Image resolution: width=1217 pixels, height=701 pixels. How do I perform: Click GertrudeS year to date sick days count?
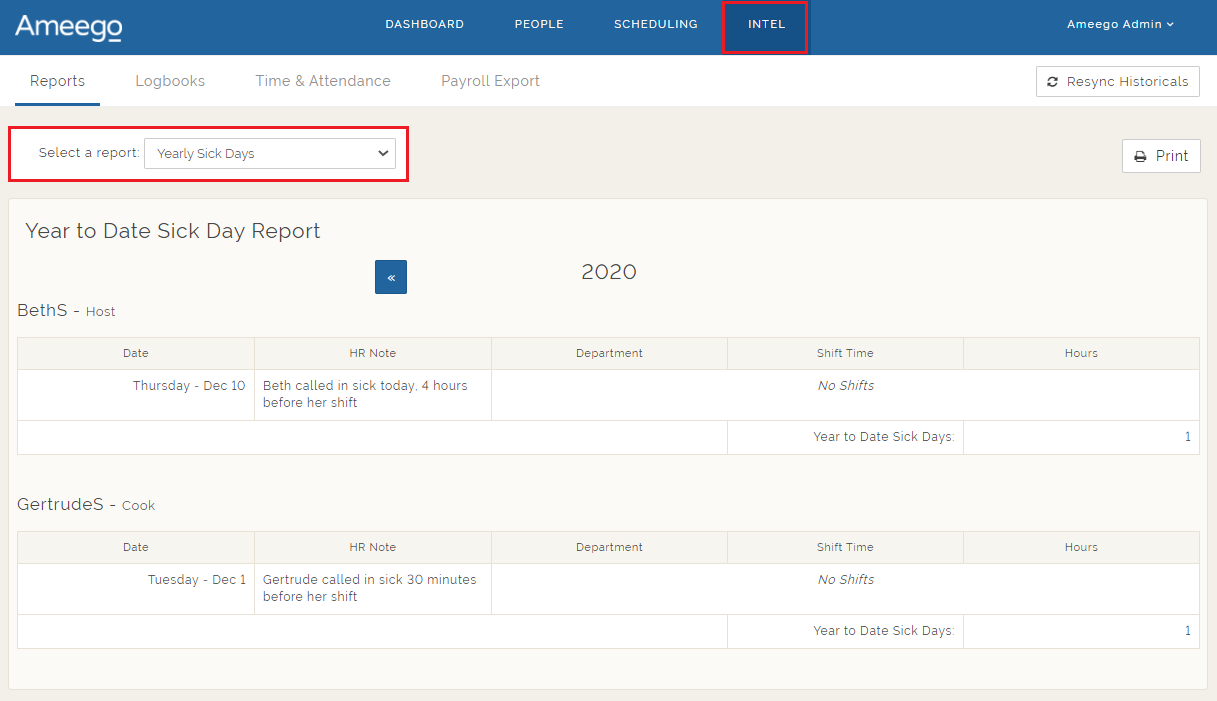click(1187, 631)
